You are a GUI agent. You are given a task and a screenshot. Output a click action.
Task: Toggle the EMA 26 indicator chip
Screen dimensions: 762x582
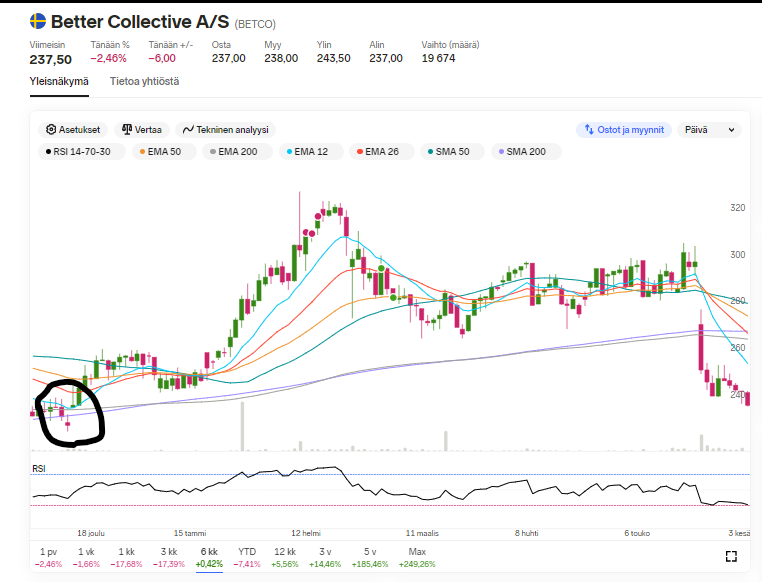click(x=381, y=152)
